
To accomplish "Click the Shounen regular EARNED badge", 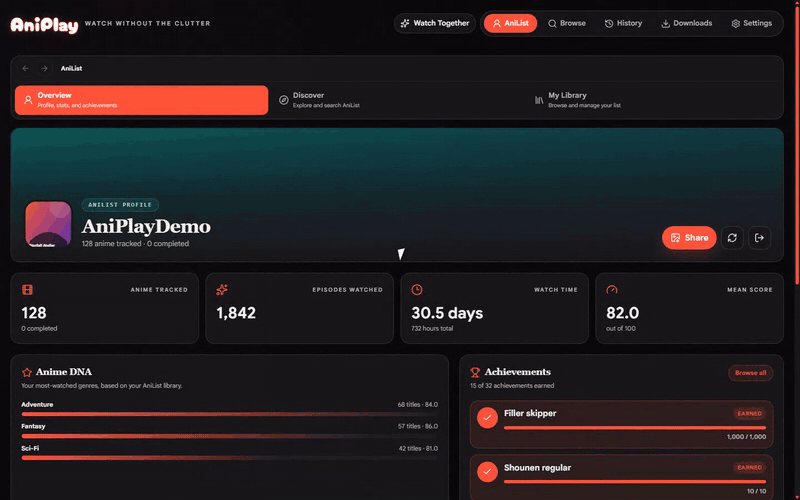I will point(749,467).
